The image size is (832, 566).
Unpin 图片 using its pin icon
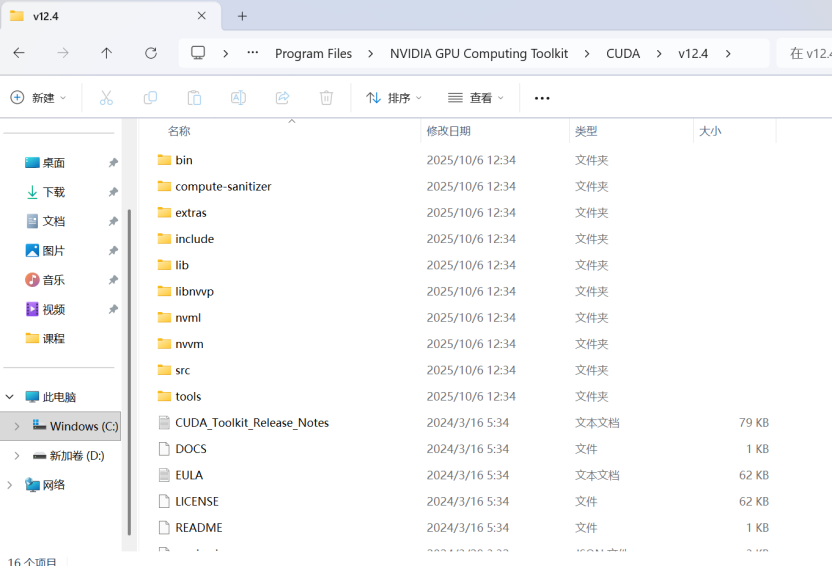point(113,250)
